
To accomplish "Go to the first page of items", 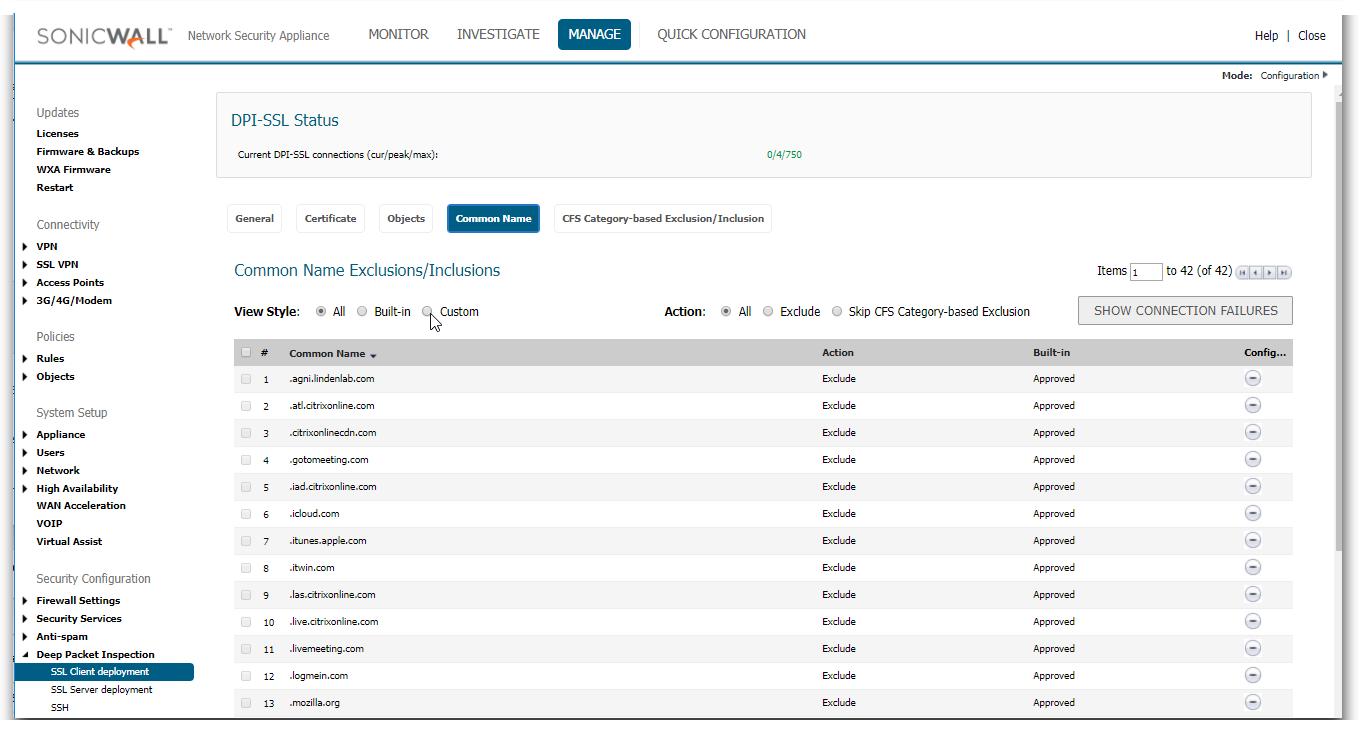I will 1243,272.
